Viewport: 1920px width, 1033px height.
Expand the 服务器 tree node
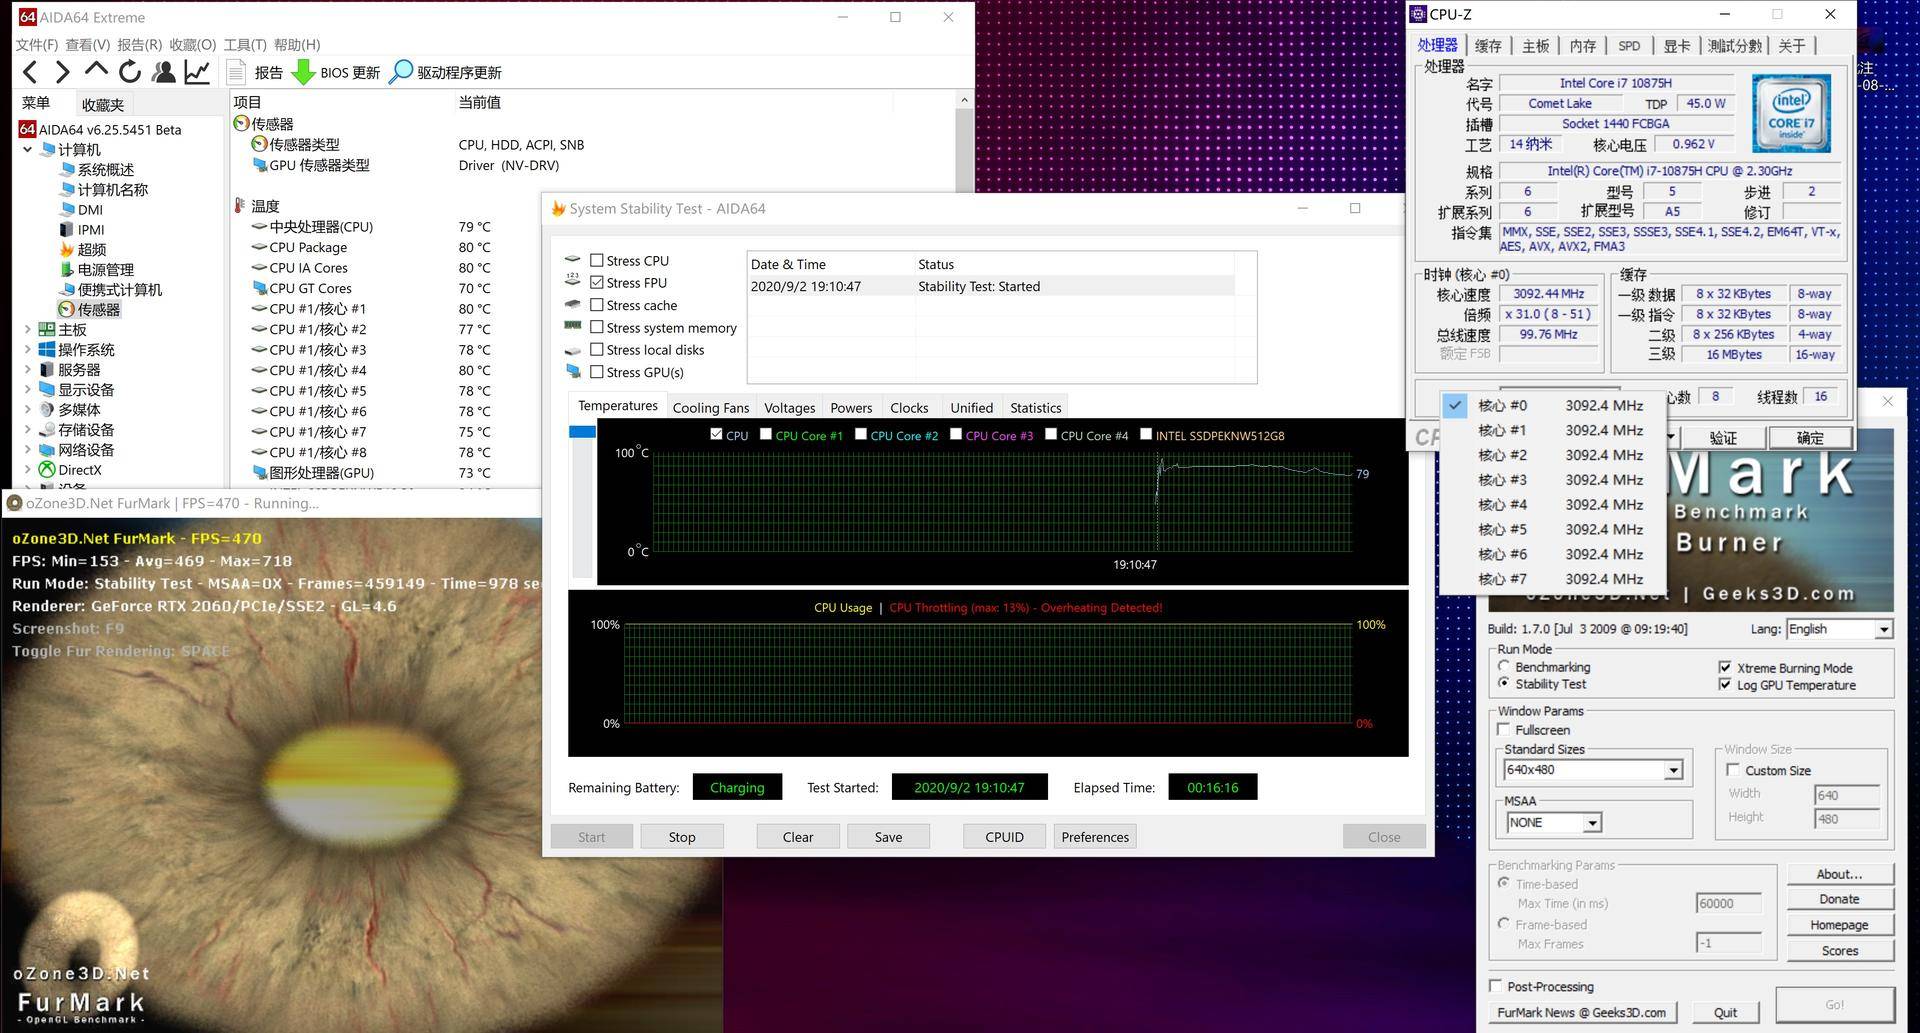(x=27, y=370)
